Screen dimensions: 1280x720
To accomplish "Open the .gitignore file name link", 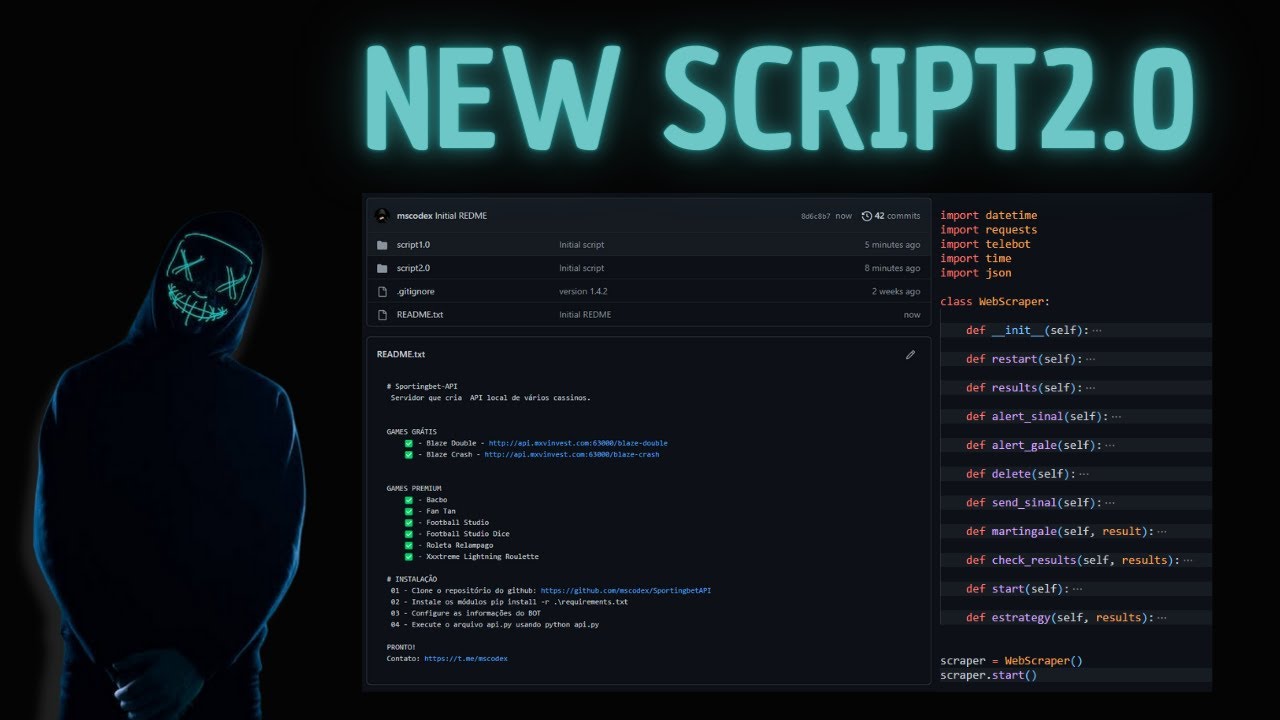I will pyautogui.click(x=415, y=291).
